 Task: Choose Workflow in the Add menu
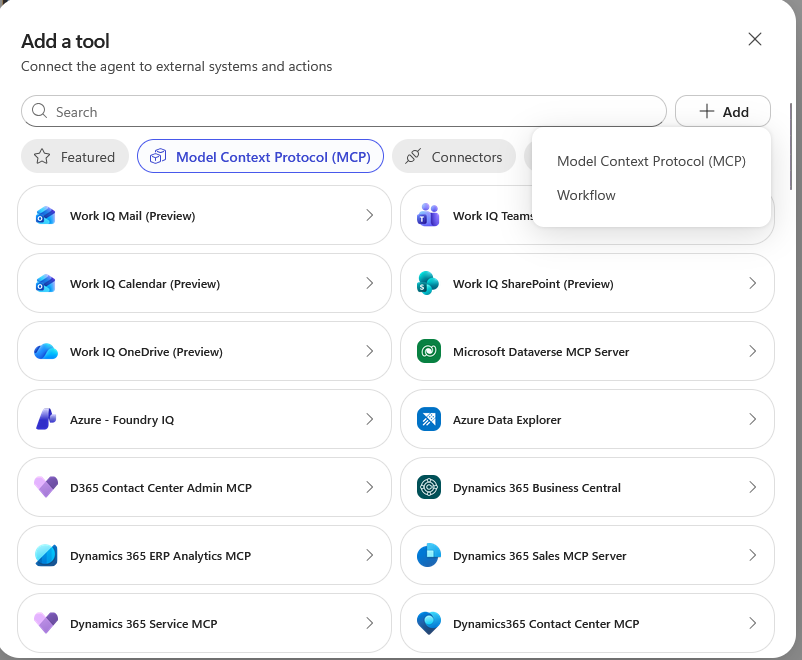coord(651,195)
